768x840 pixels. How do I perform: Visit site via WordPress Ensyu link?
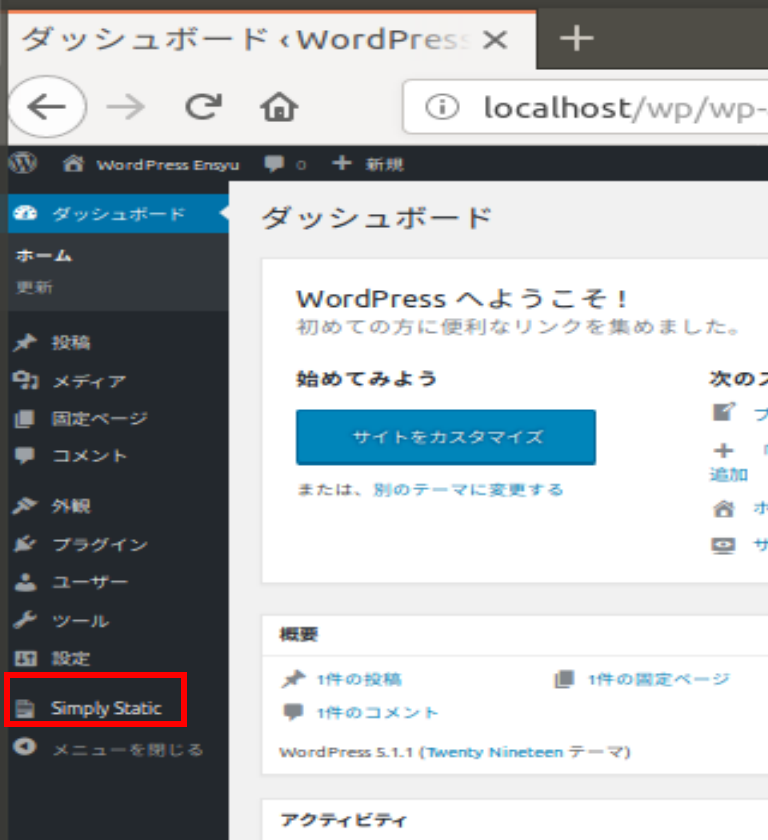pyautogui.click(x=151, y=164)
